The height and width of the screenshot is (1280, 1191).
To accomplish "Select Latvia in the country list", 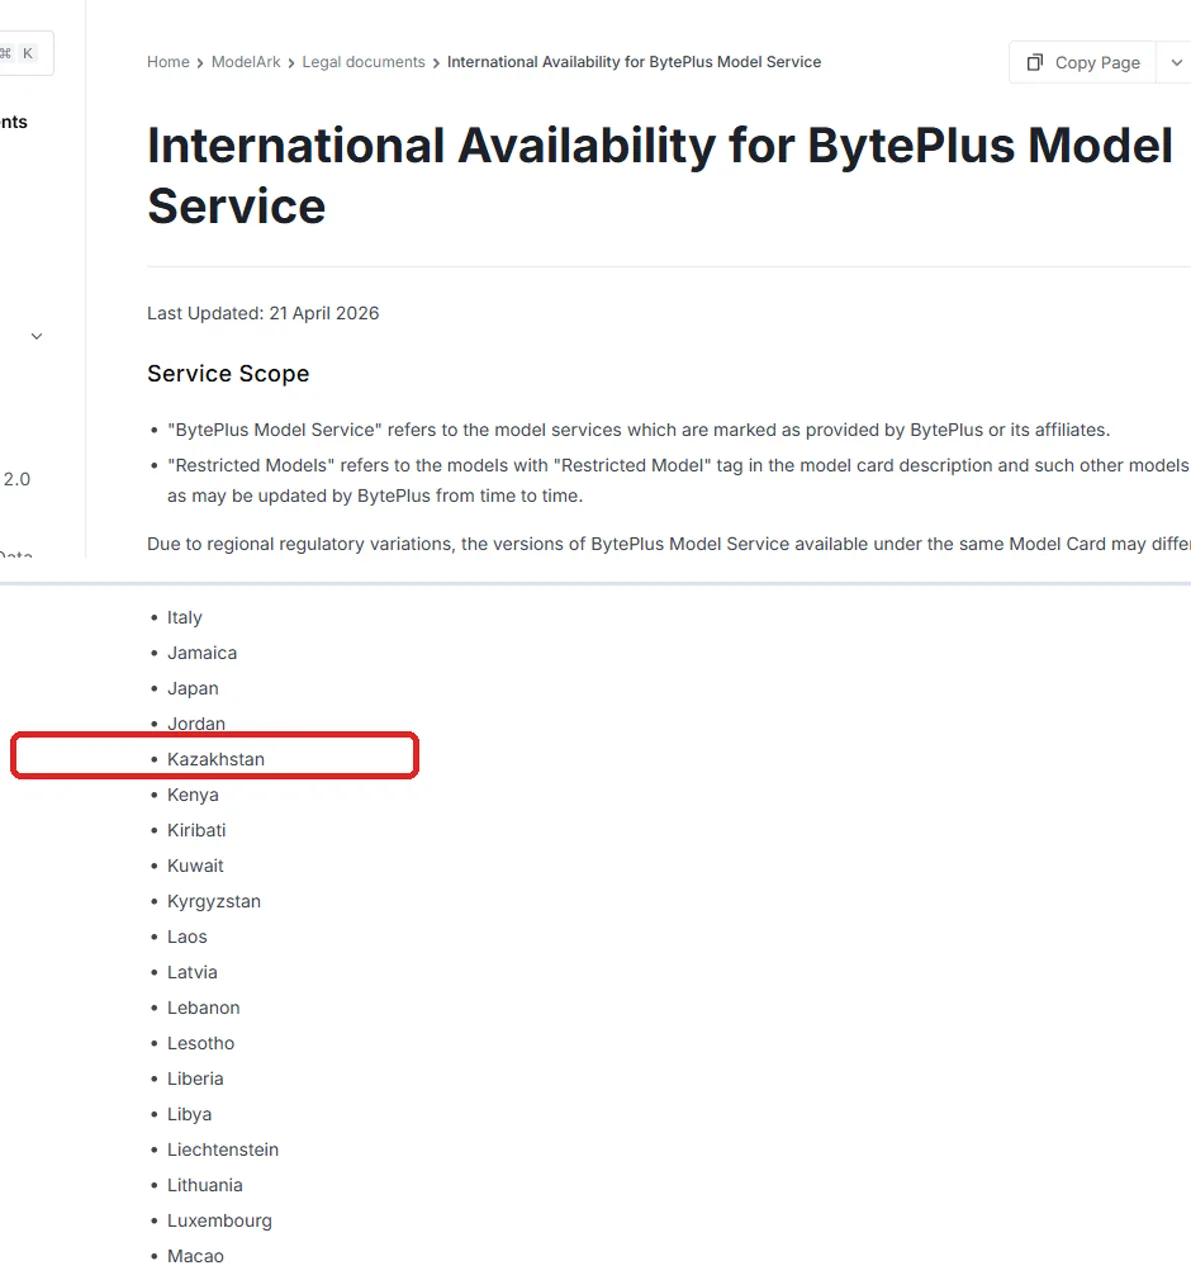I will [x=192, y=972].
